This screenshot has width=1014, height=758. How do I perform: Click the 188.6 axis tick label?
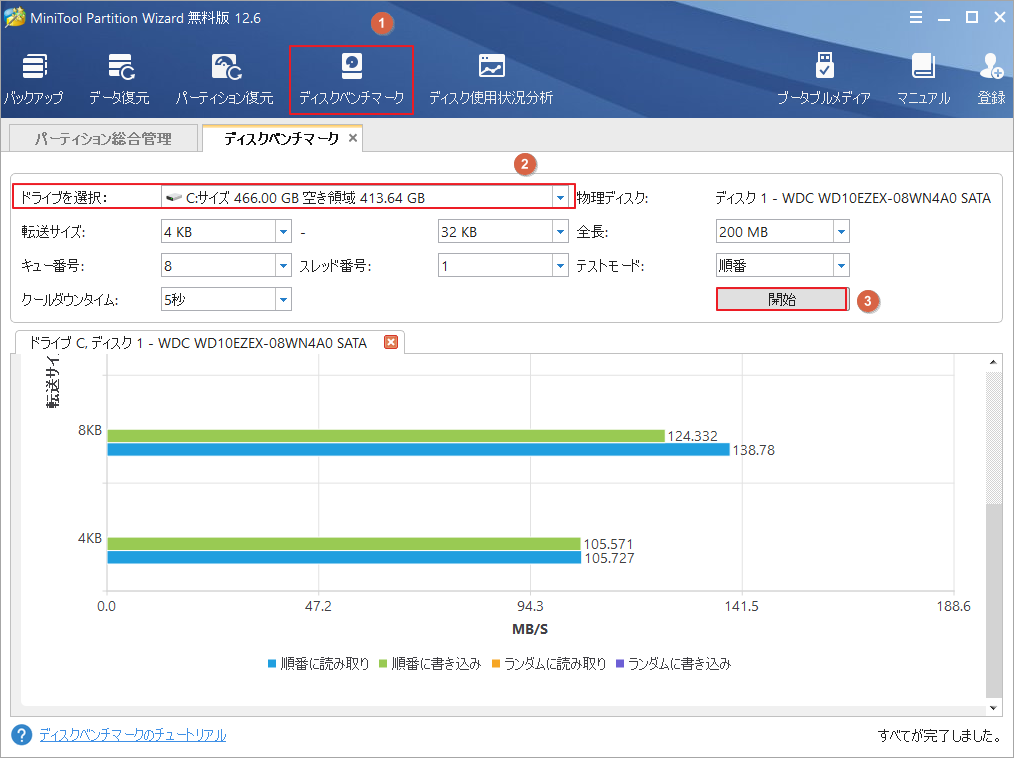pyautogui.click(x=954, y=606)
